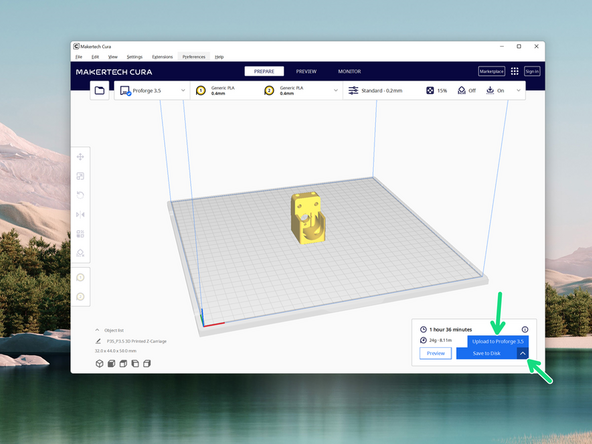Viewport: 592px width, 444px height.
Task: Click extruder 1 Generic PLA icon
Action: pyautogui.click(x=201, y=91)
